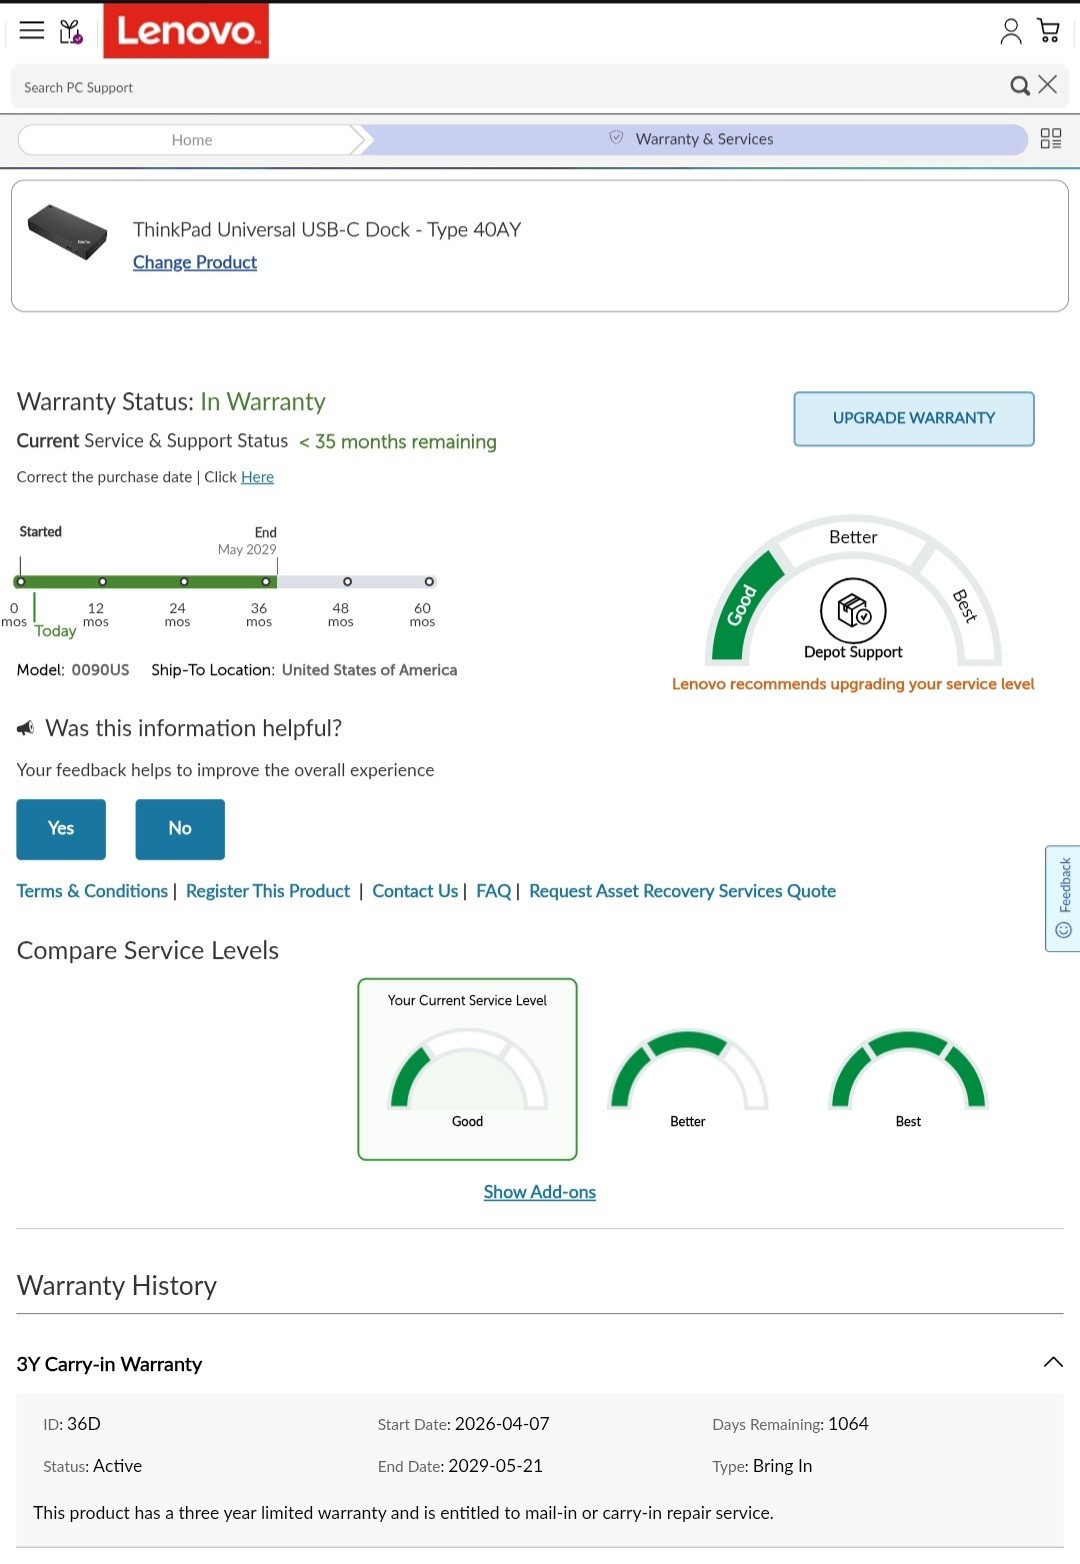Select the Home breadcrumb tab

191,140
